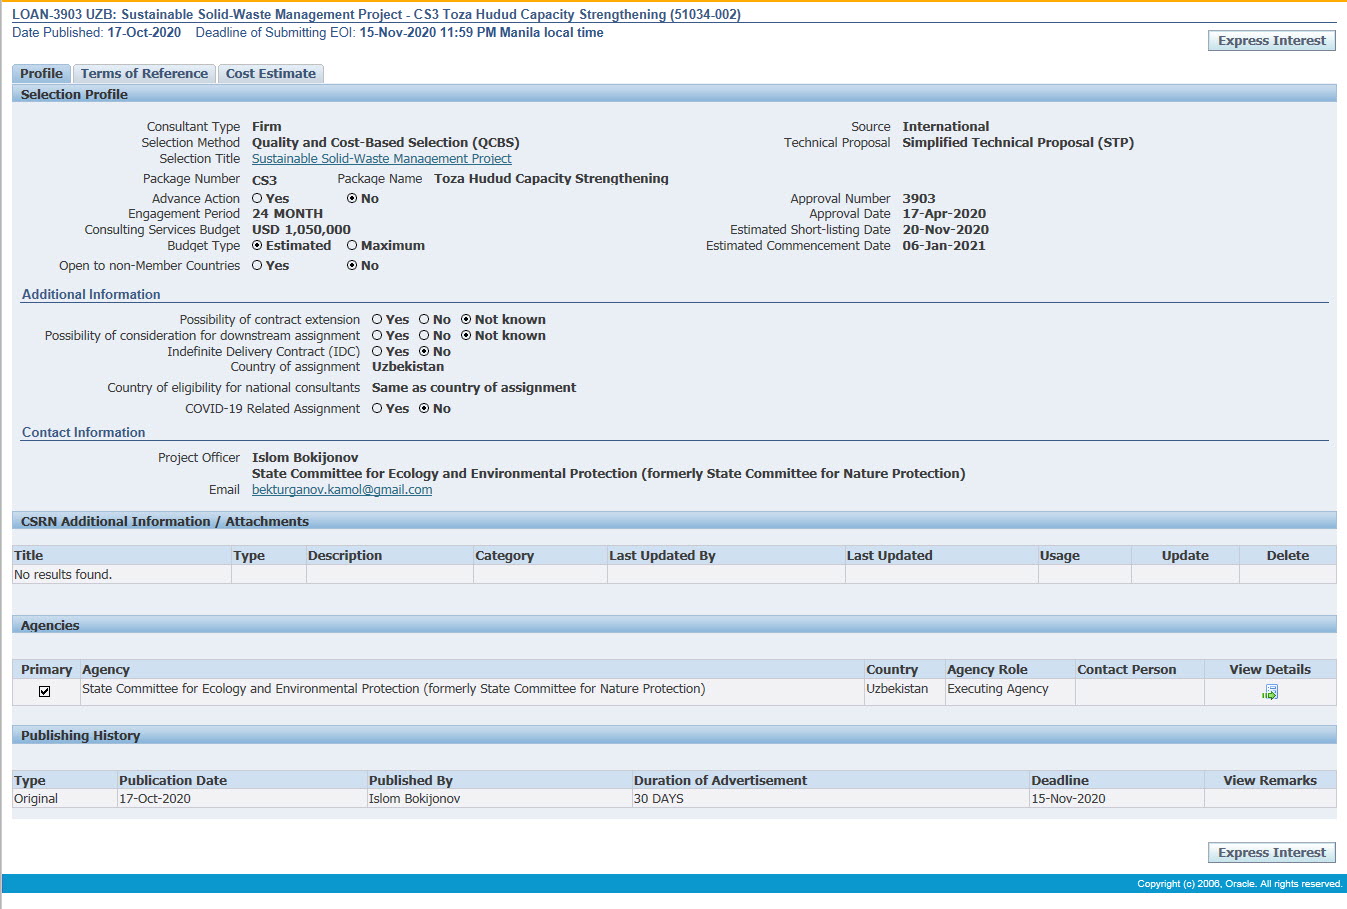
Task: Select Maximum budget type radio button
Action: pos(352,246)
